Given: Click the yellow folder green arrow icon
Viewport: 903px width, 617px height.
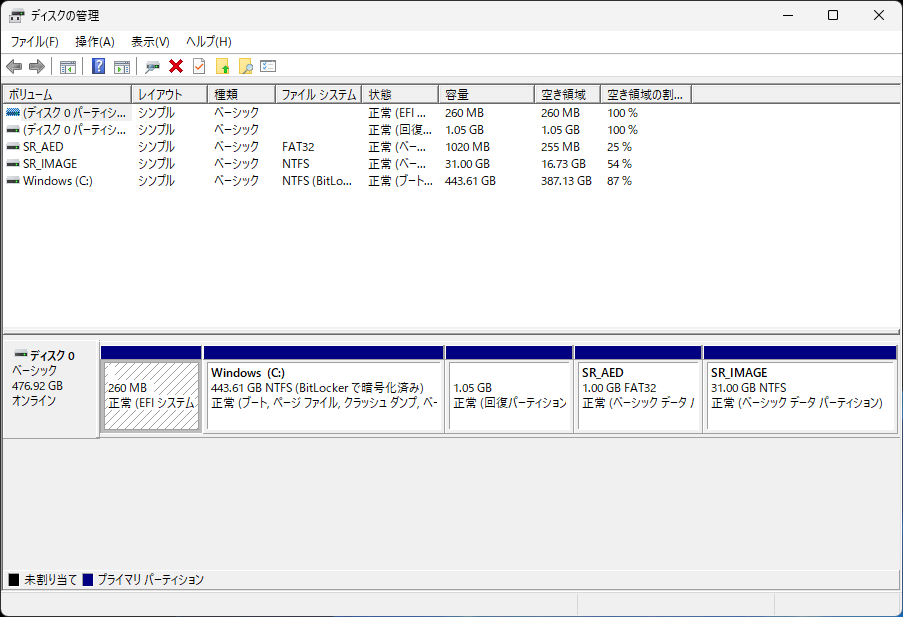Looking at the screenshot, I should pos(223,67).
